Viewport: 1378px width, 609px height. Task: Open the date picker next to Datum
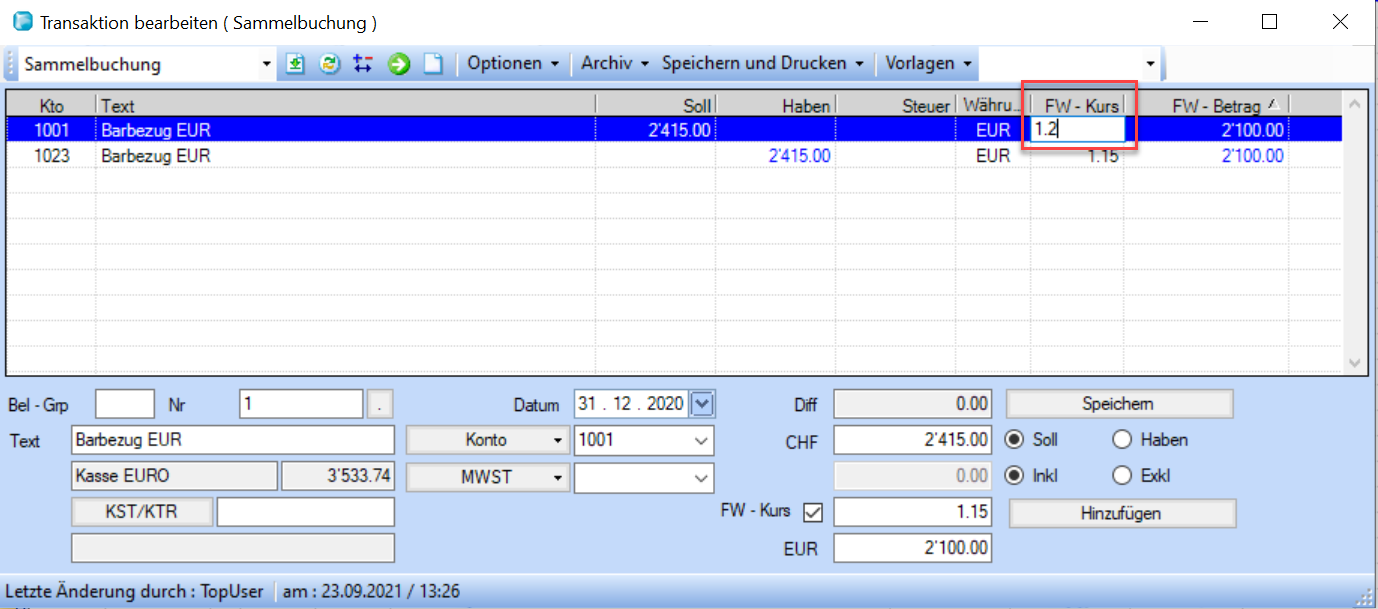coord(703,404)
